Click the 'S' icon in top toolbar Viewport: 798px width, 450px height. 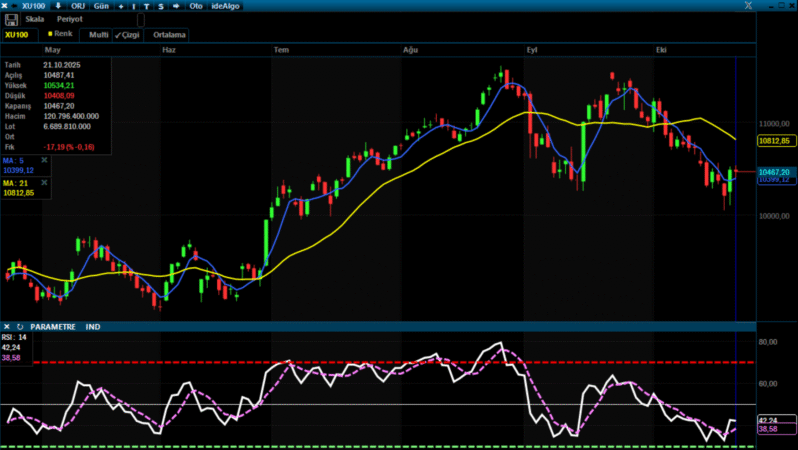(161, 6)
